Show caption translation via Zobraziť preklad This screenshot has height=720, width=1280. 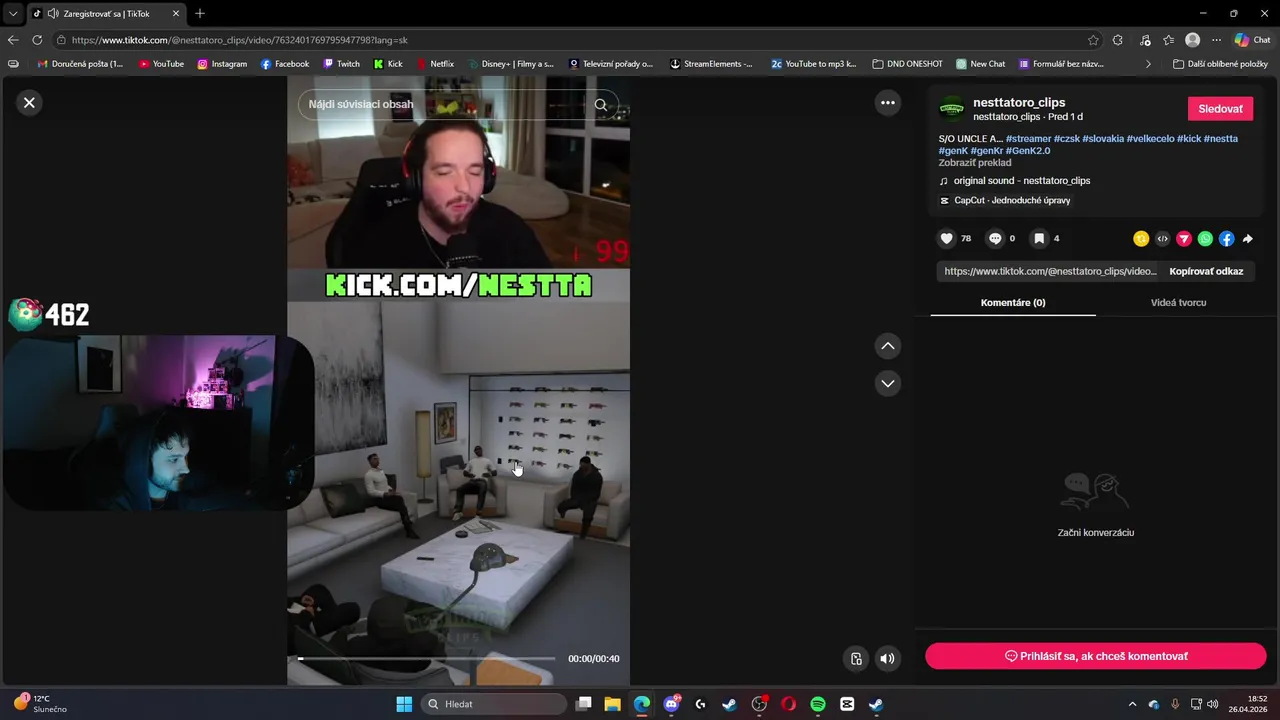(975, 163)
